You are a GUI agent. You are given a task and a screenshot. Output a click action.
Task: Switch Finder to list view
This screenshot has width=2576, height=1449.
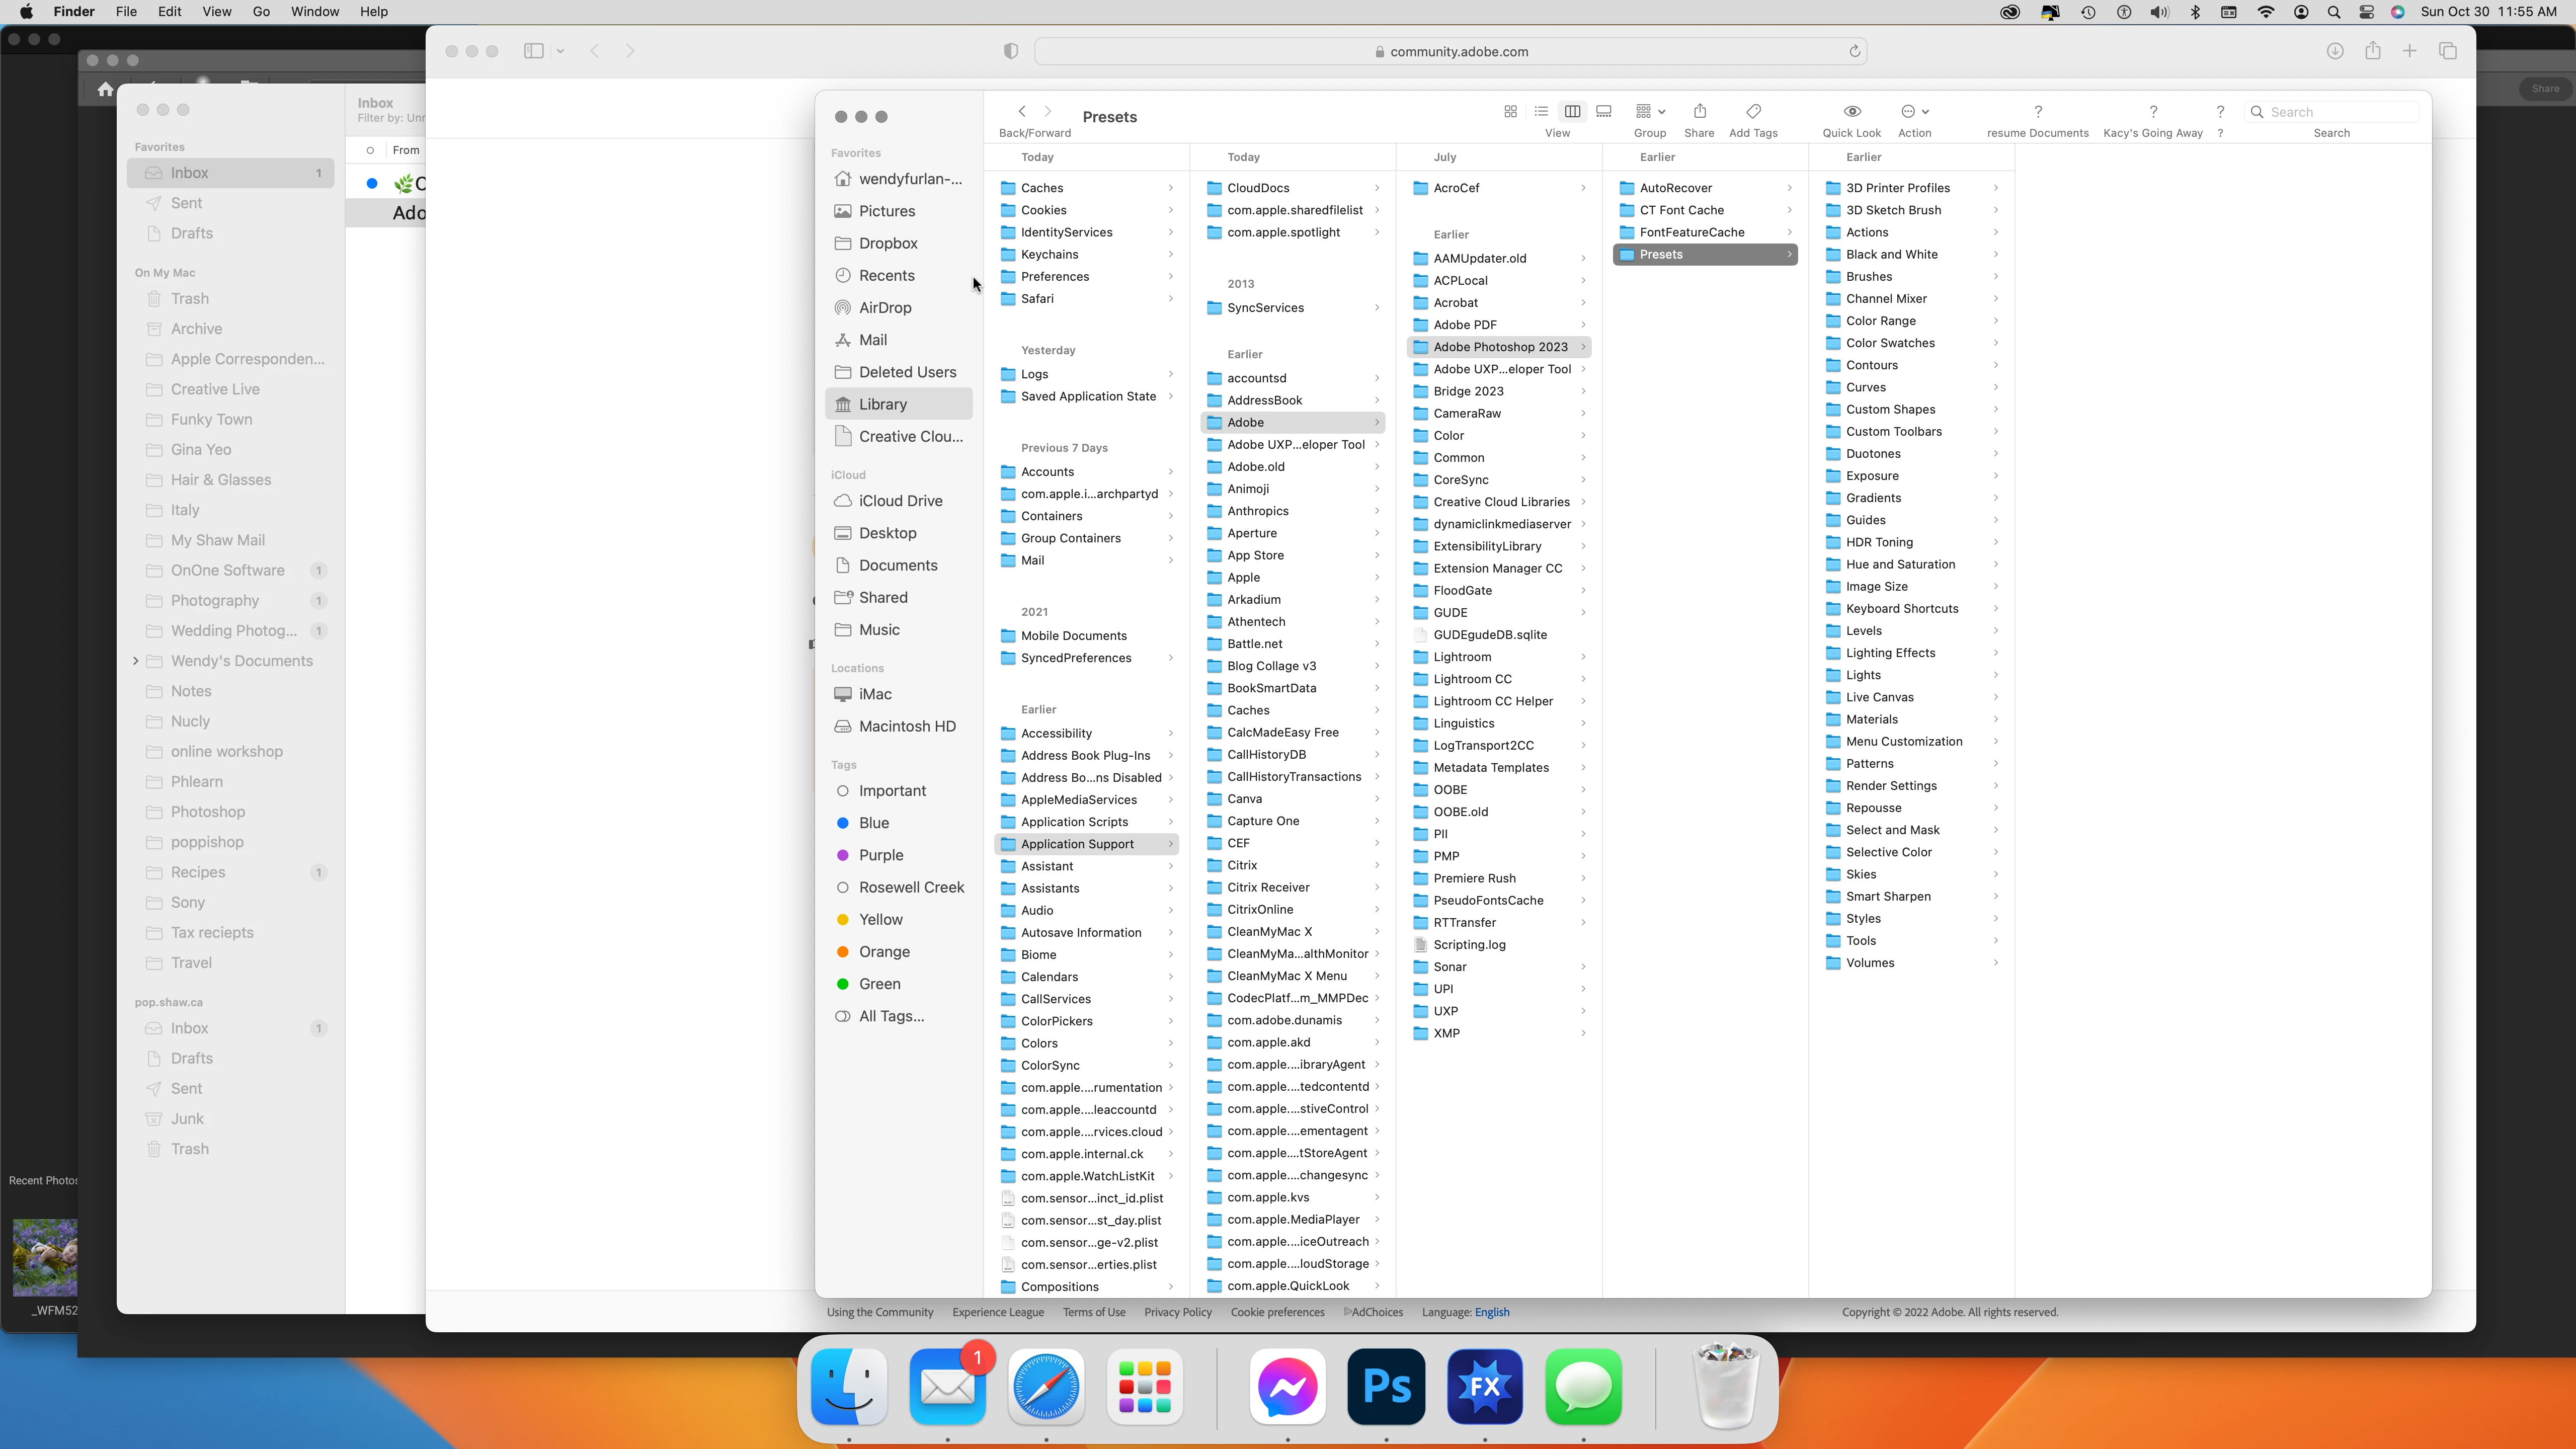(x=1541, y=111)
